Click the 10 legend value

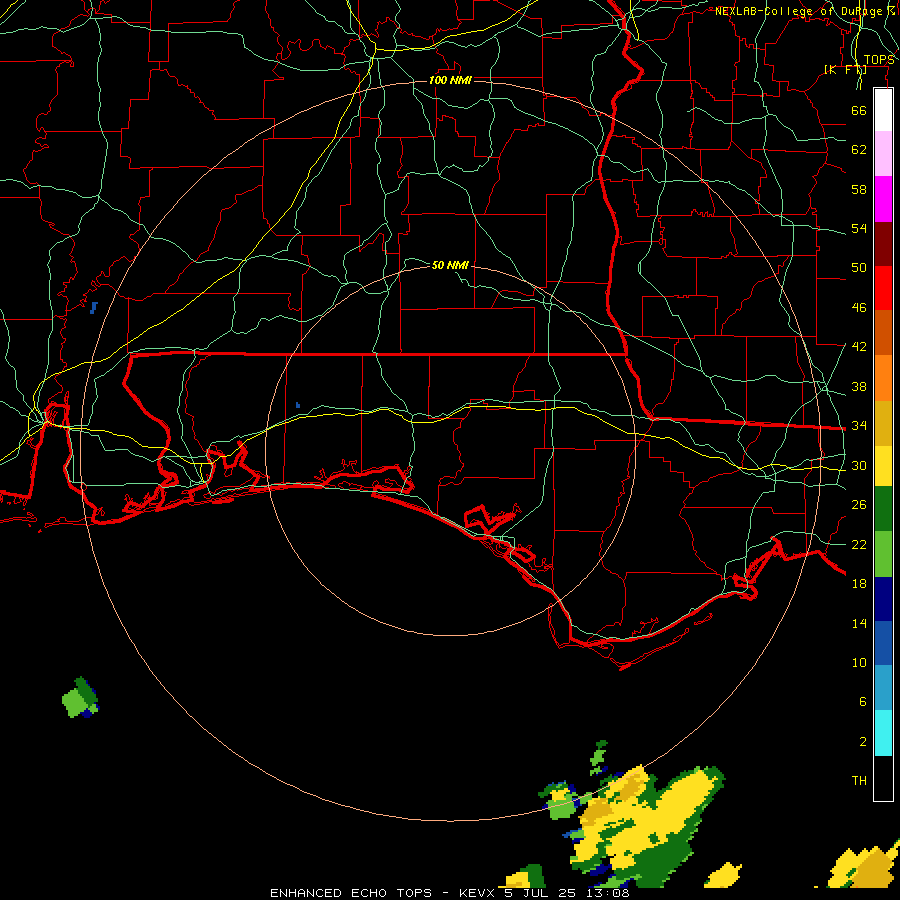coord(859,662)
